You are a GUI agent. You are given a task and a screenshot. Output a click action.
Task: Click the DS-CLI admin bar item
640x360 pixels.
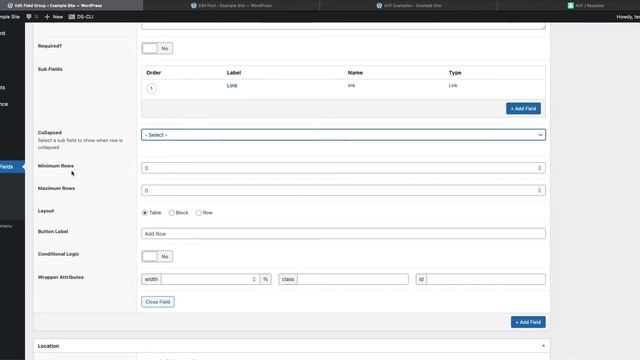[81, 17]
